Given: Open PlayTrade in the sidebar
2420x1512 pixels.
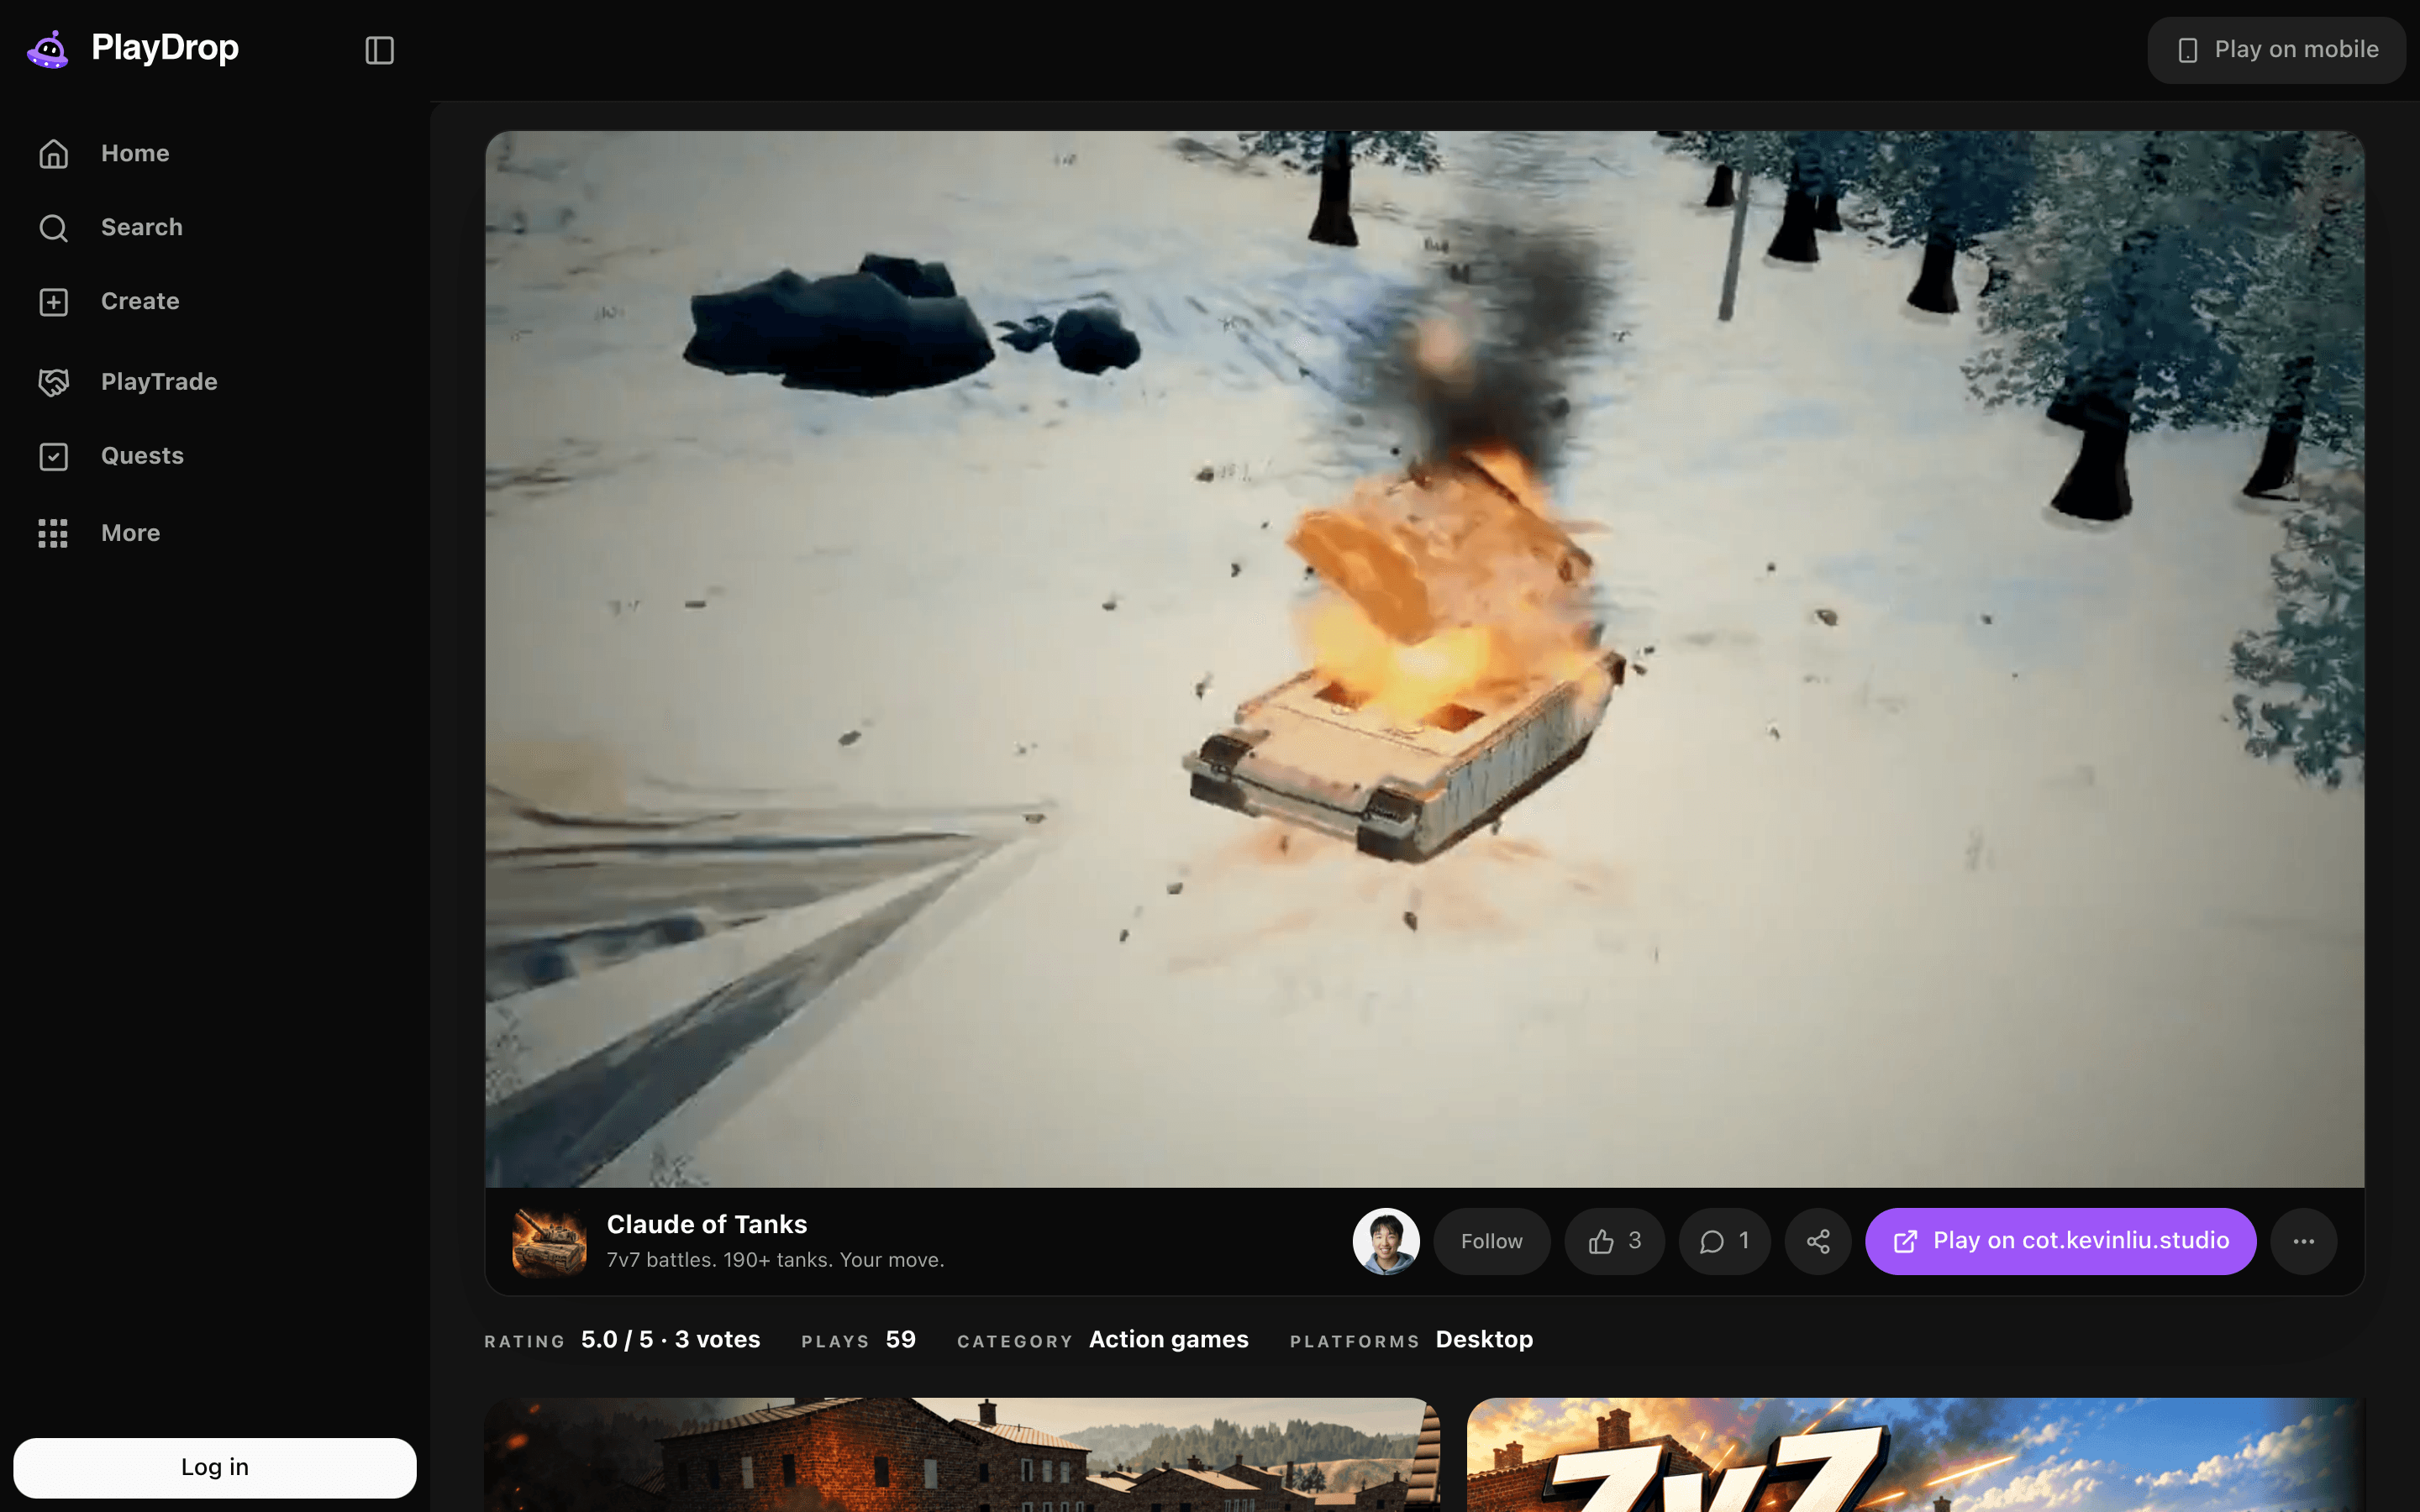Looking at the screenshot, I should [x=214, y=381].
